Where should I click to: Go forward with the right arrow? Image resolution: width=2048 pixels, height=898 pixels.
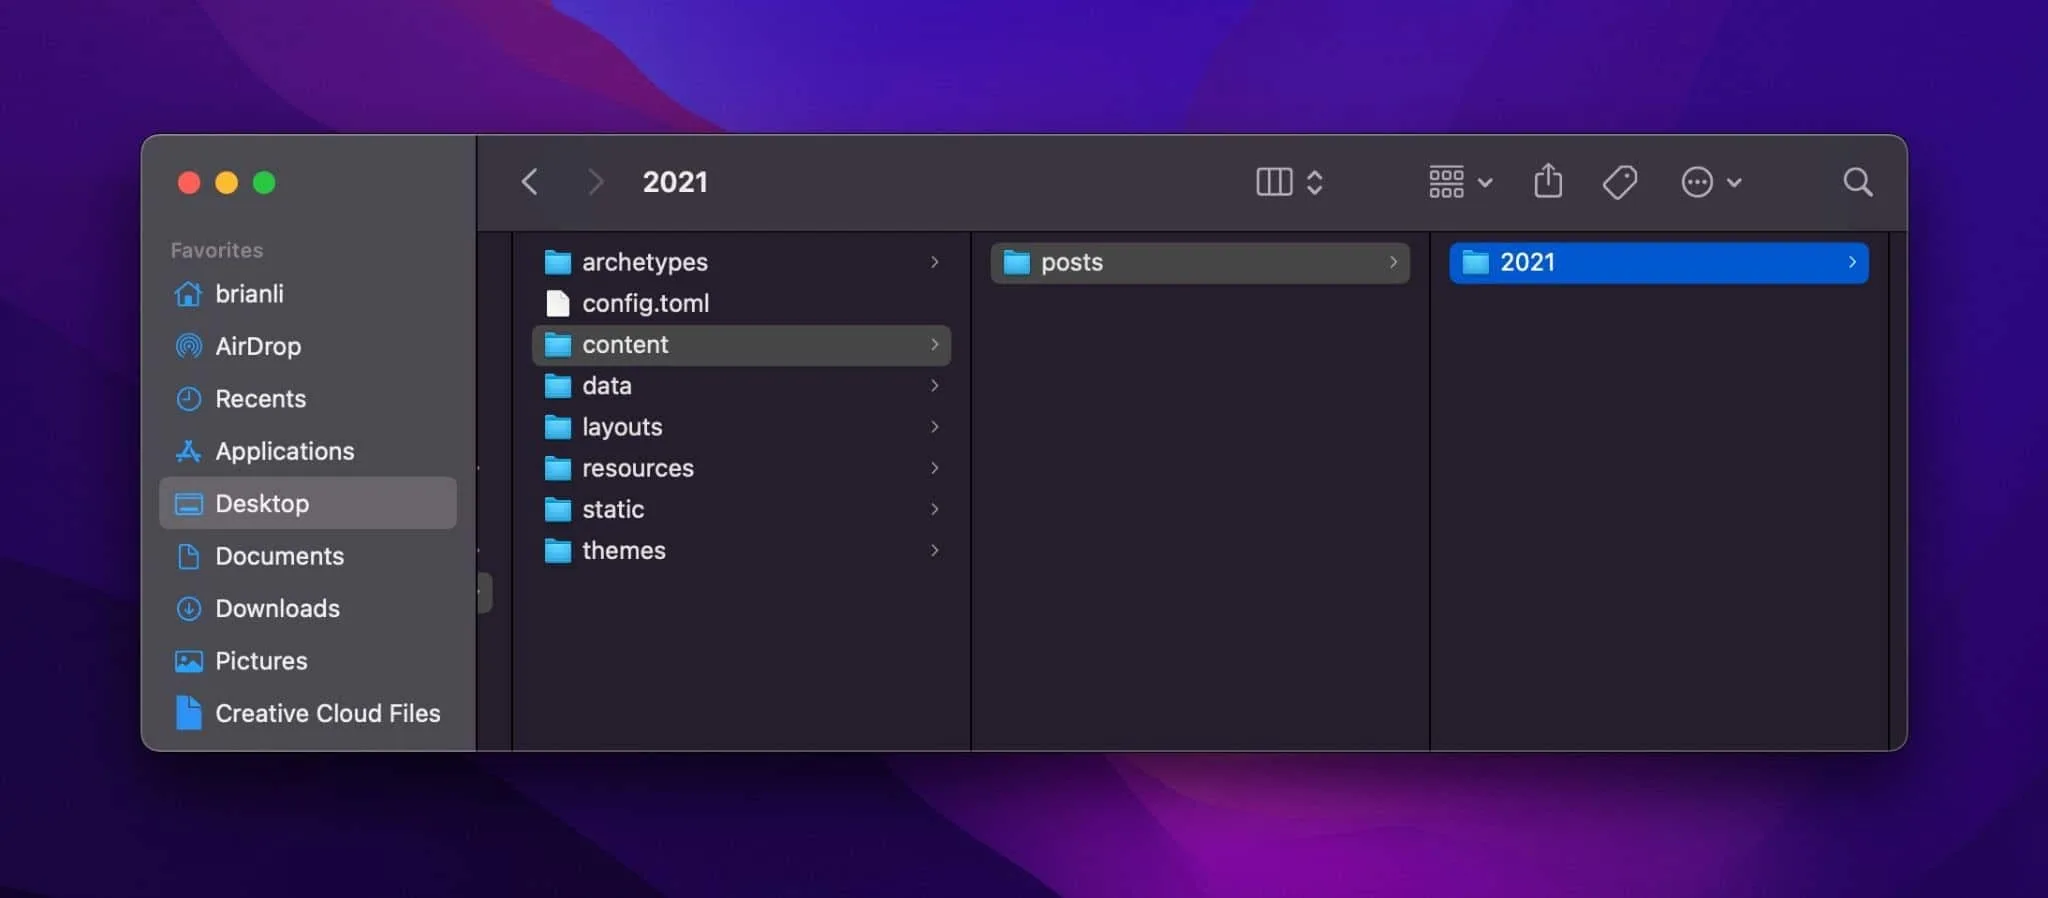tap(595, 182)
